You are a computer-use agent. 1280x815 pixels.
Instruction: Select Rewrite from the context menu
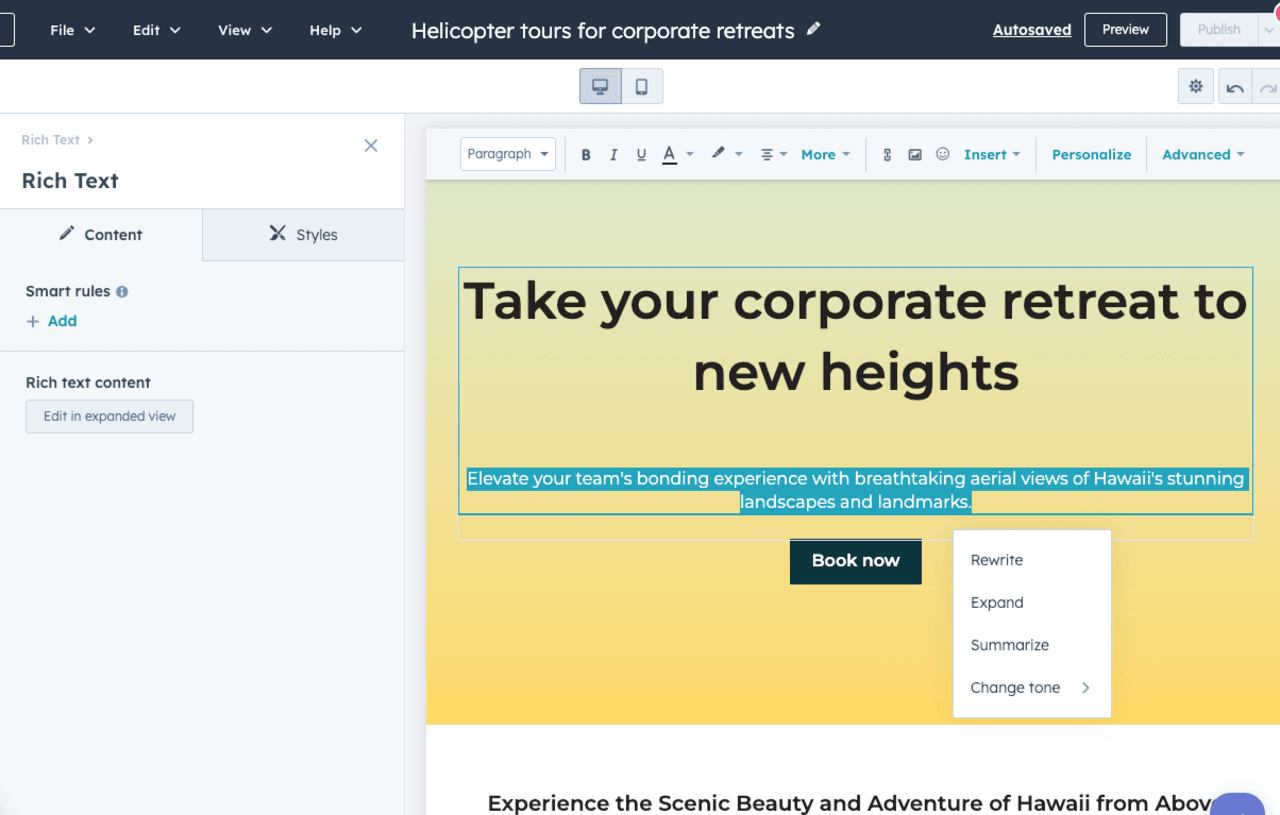[997, 560]
